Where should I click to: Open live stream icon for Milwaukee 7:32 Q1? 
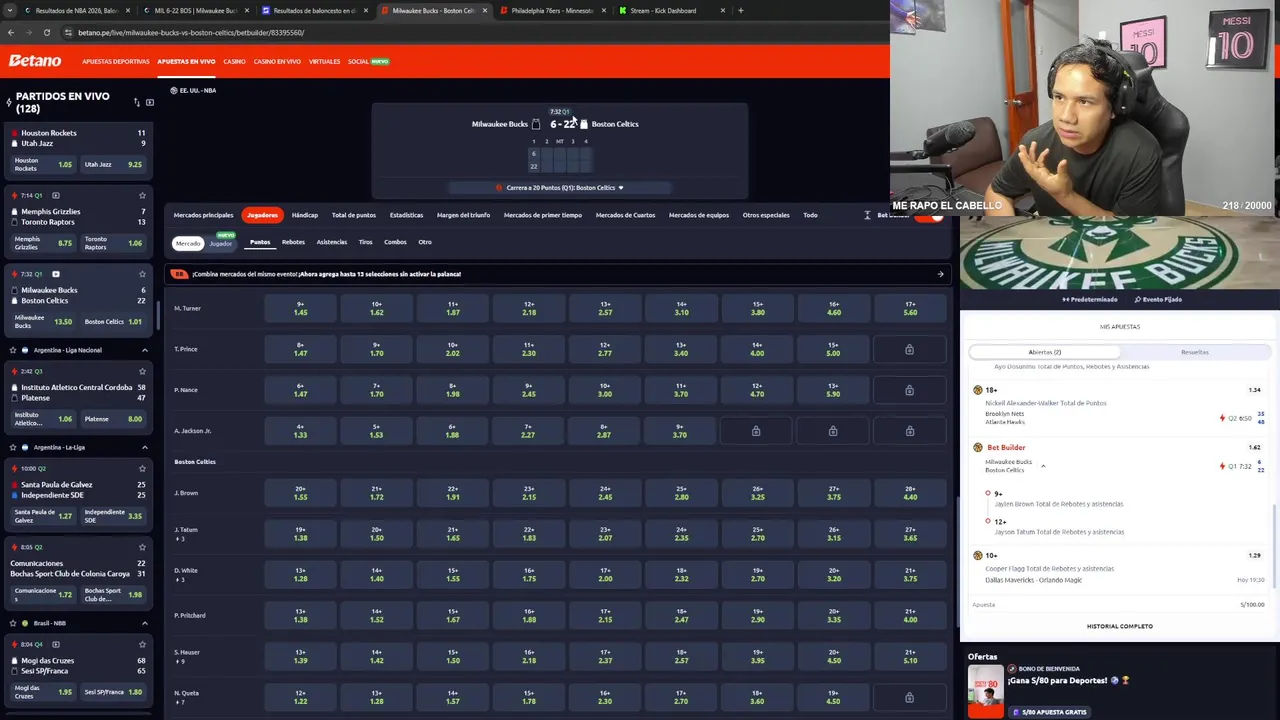click(x=56, y=274)
